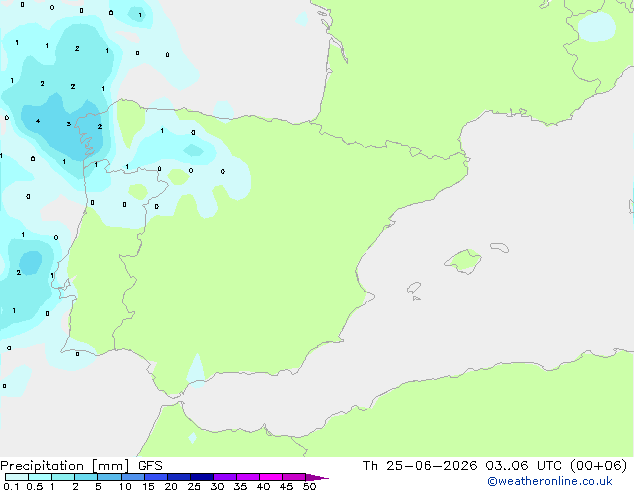Image resolution: width=634 pixels, height=490 pixels.
Task: Open the weatheronline.co.uk copyright link
Action: pyautogui.click(x=549, y=481)
